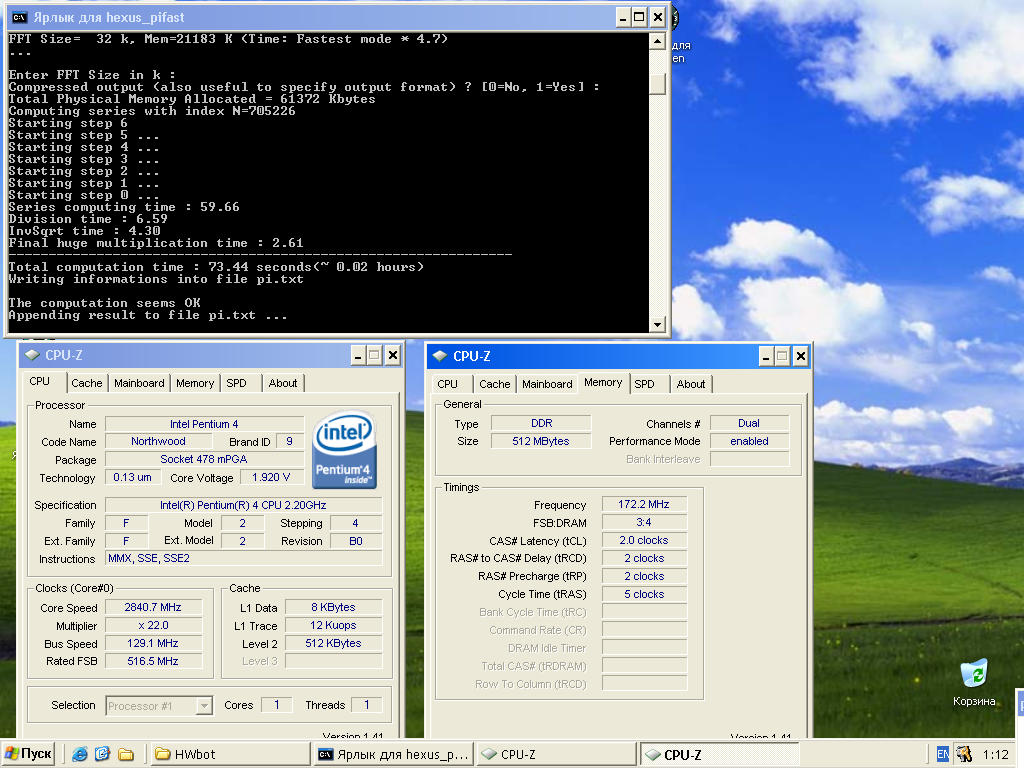Open the Processor #1 selection dropdown

pos(204,705)
